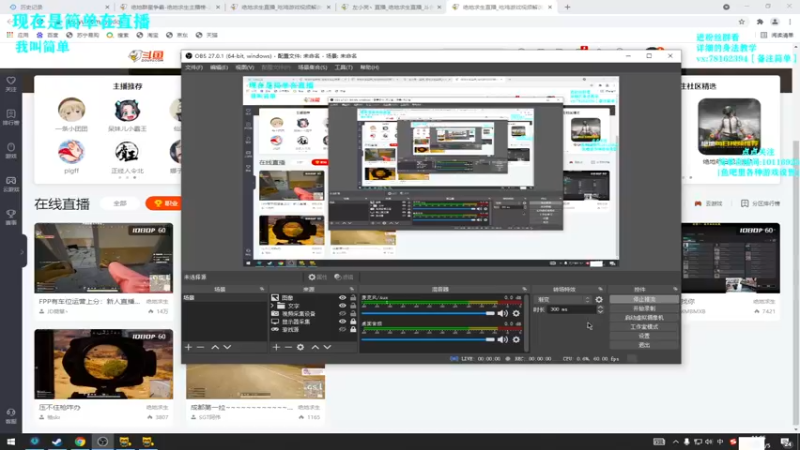The image size is (800, 450).
Task: Click 启动虚拟摄像机 button in OBS controls
Action: (644, 318)
